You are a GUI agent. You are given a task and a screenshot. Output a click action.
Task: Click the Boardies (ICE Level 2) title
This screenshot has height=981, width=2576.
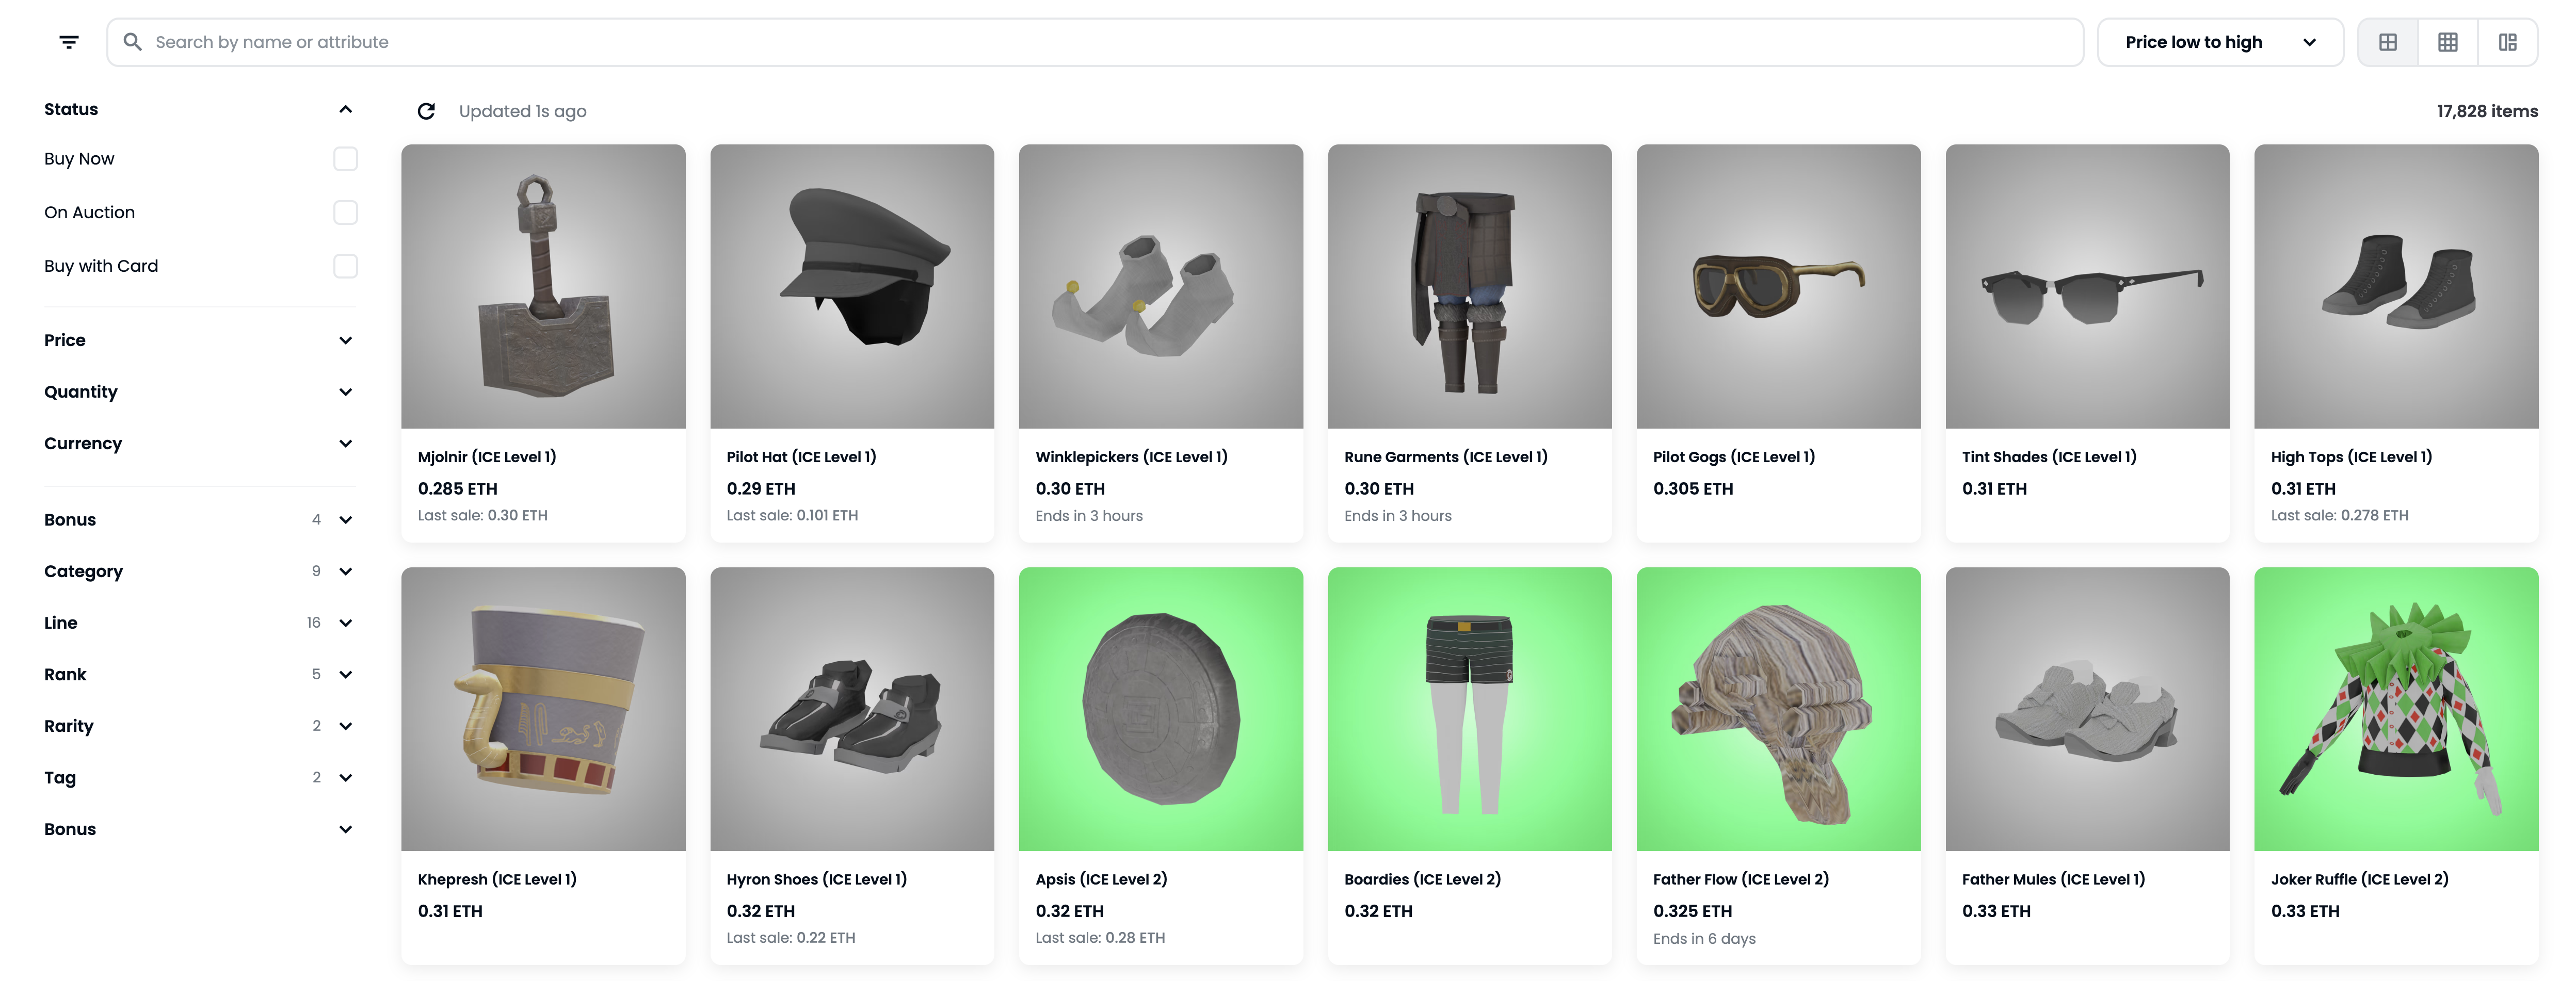click(x=1422, y=880)
